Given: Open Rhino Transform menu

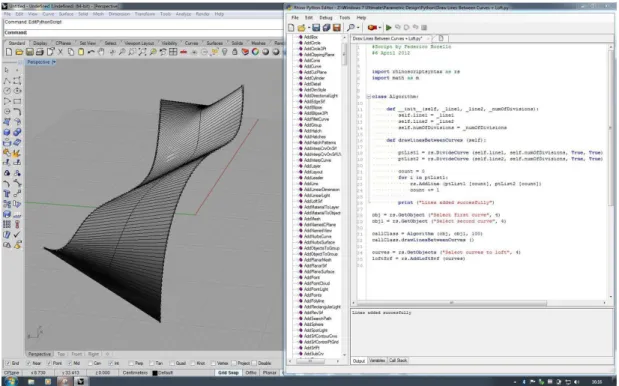Looking at the screenshot, I should point(145,14).
